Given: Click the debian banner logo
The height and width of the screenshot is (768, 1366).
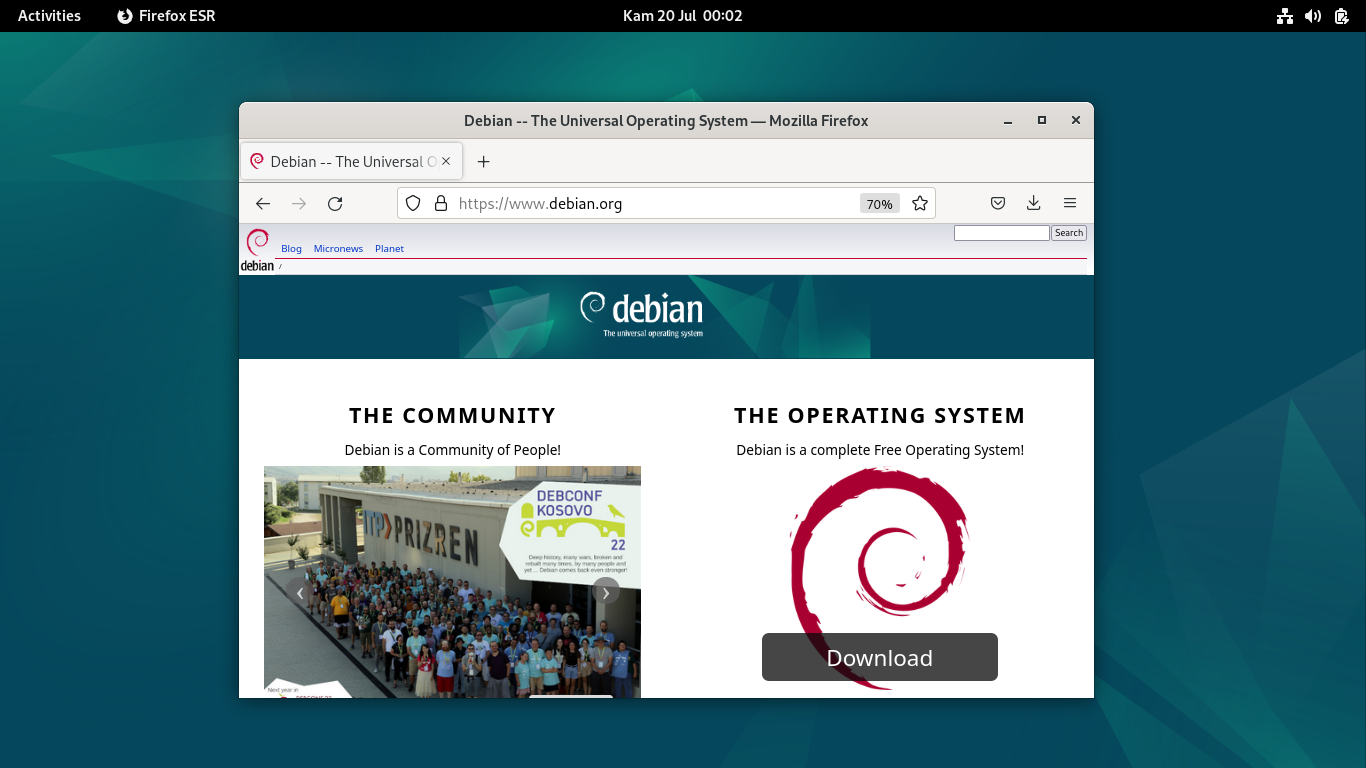Looking at the screenshot, I should [642, 314].
